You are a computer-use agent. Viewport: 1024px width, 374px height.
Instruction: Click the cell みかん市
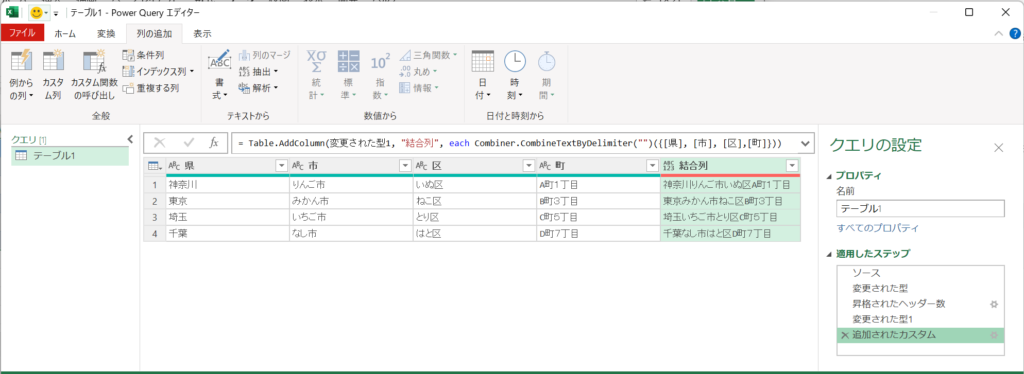click(351, 200)
